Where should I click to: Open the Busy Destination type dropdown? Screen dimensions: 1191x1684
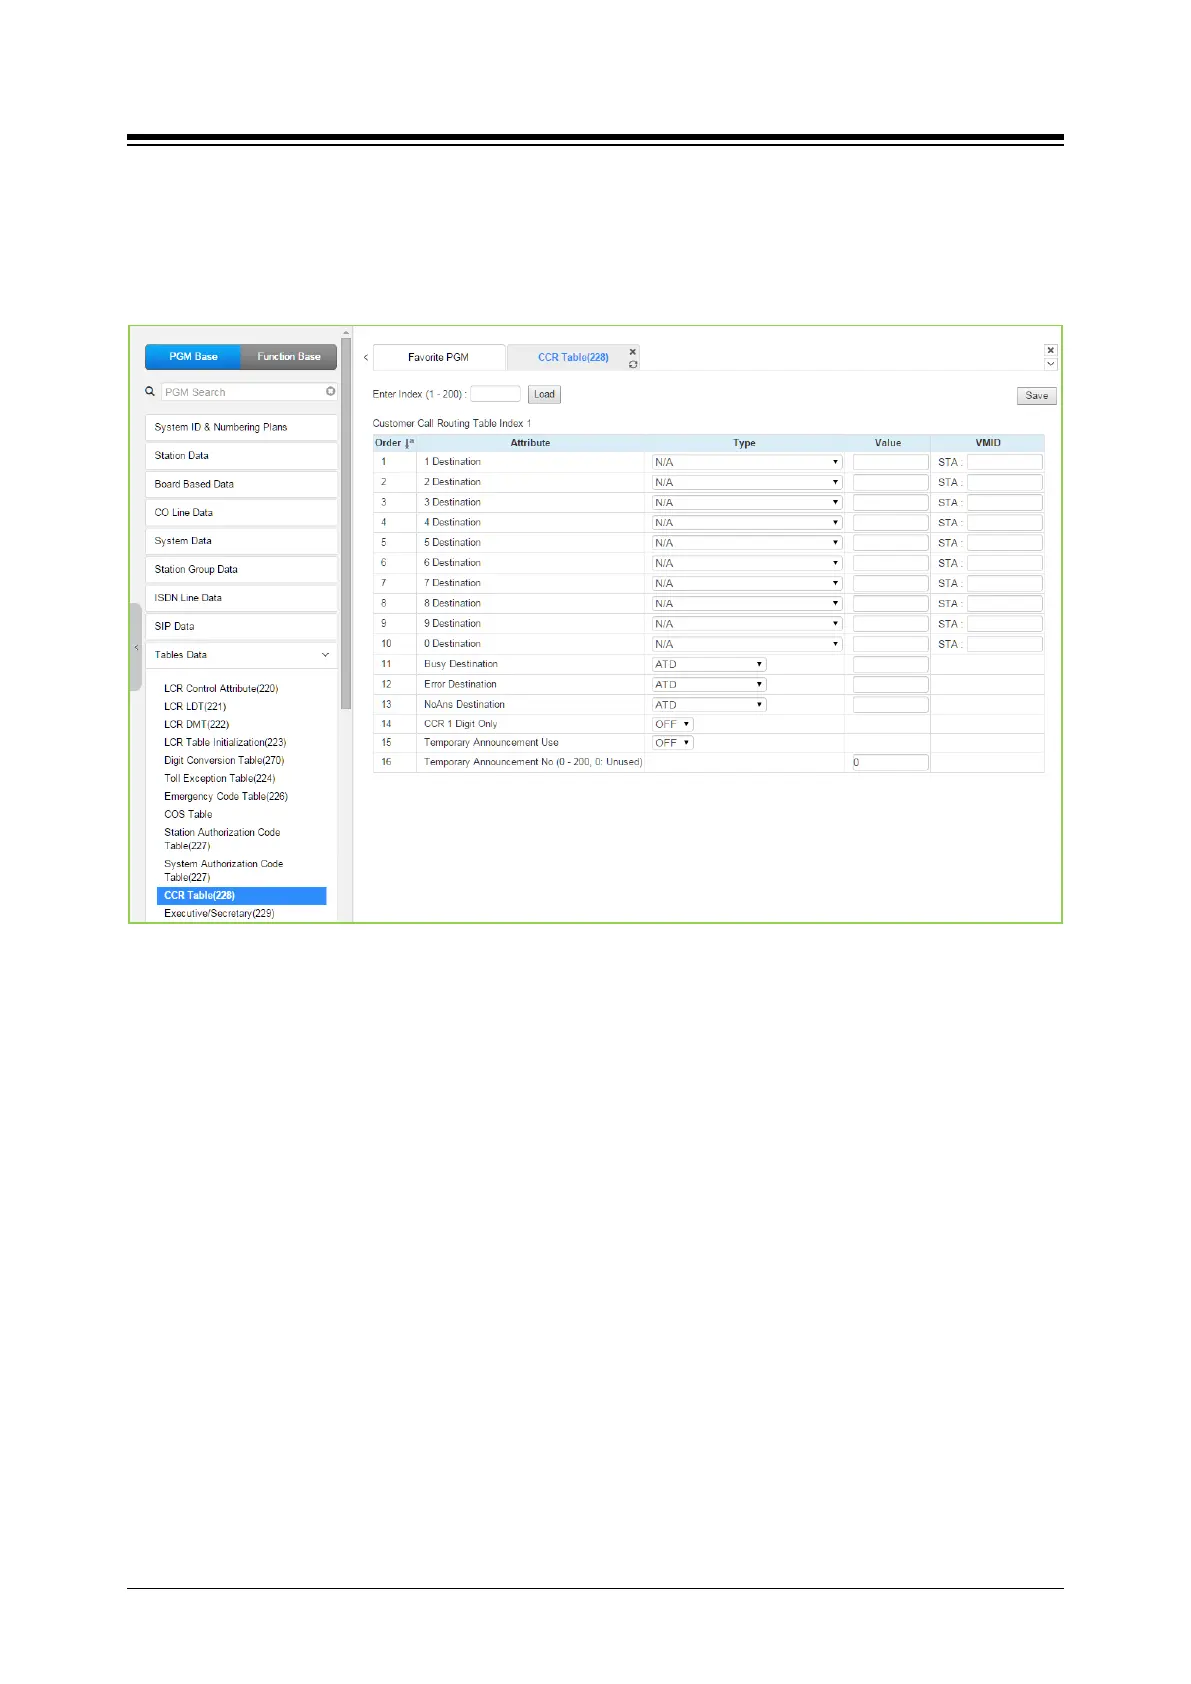point(709,664)
